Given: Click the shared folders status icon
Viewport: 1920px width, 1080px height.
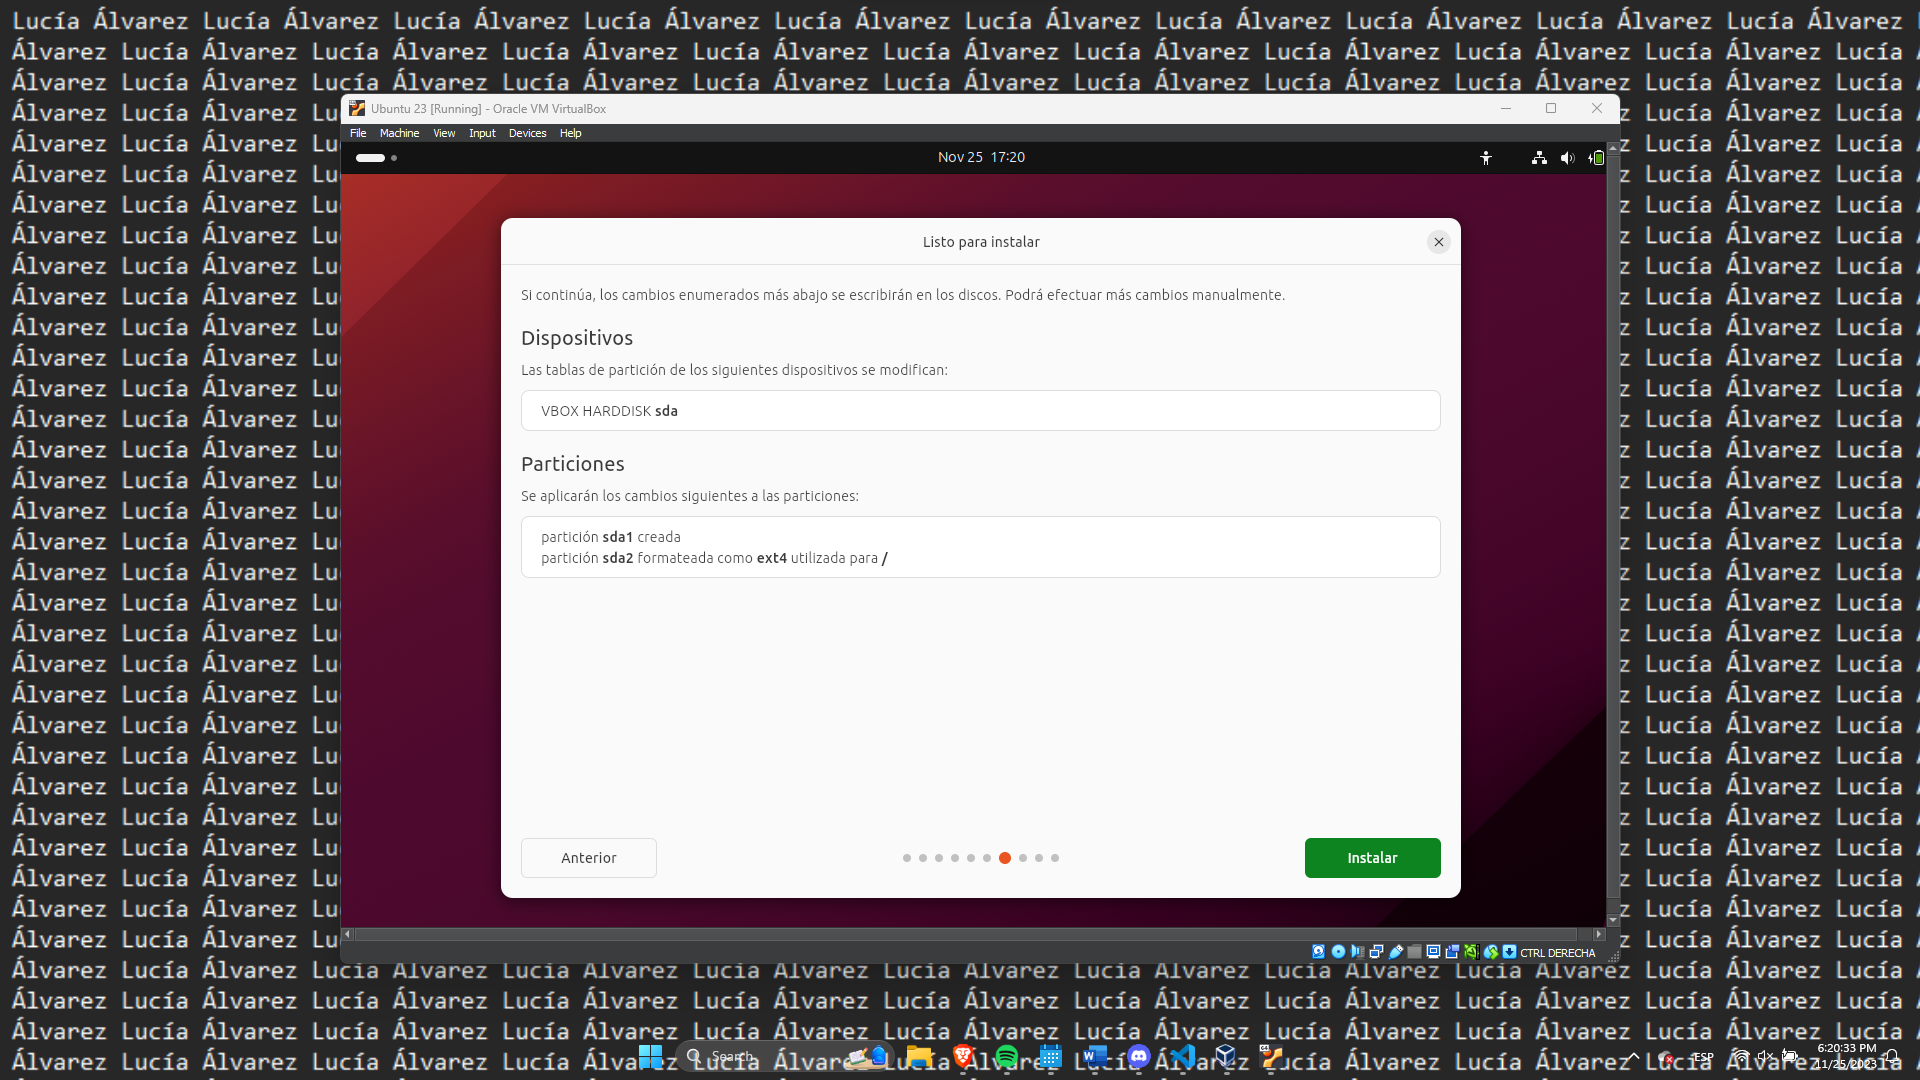Looking at the screenshot, I should (1414, 952).
